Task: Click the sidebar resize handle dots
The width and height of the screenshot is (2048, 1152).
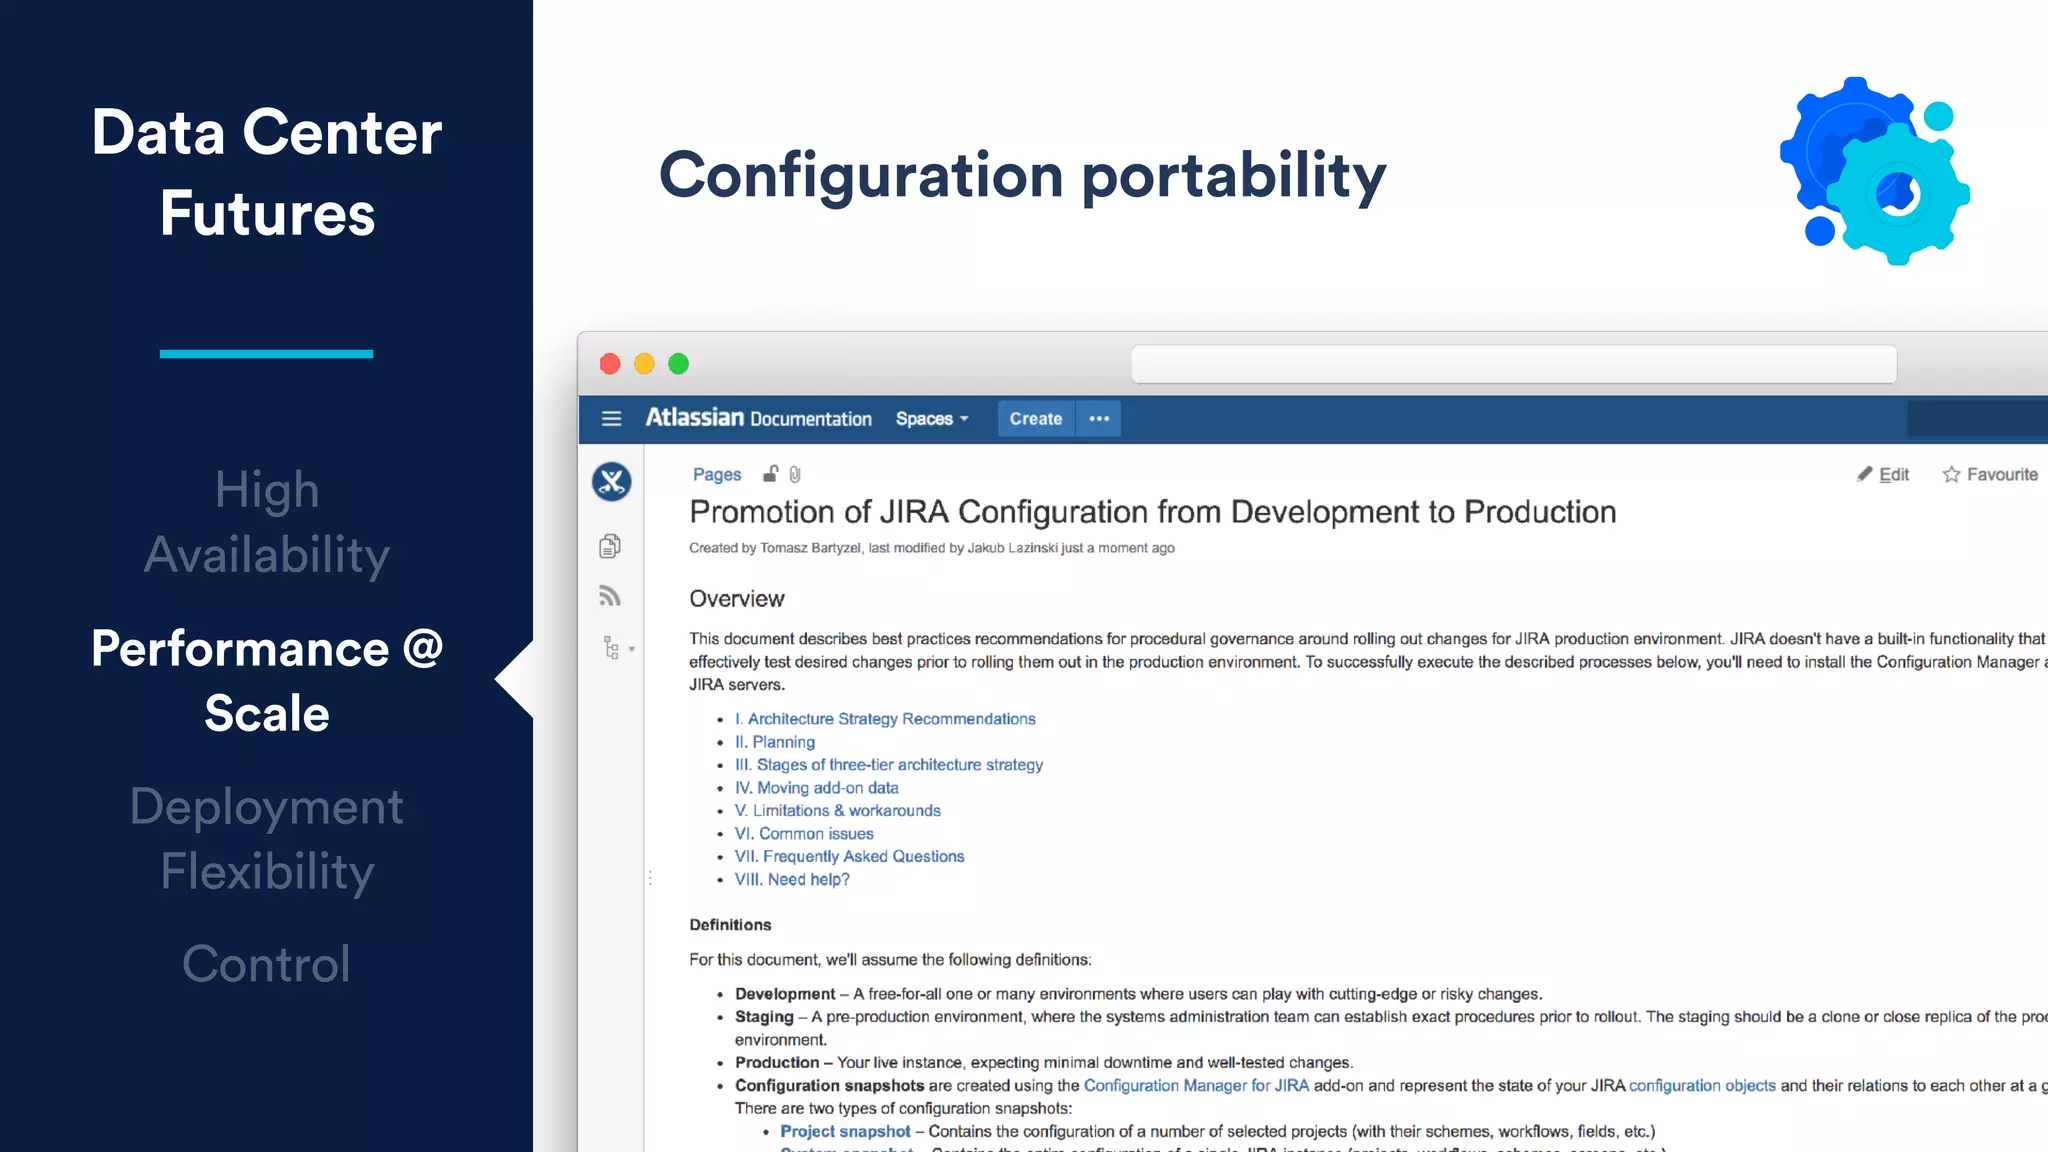Action: pyautogui.click(x=650, y=878)
